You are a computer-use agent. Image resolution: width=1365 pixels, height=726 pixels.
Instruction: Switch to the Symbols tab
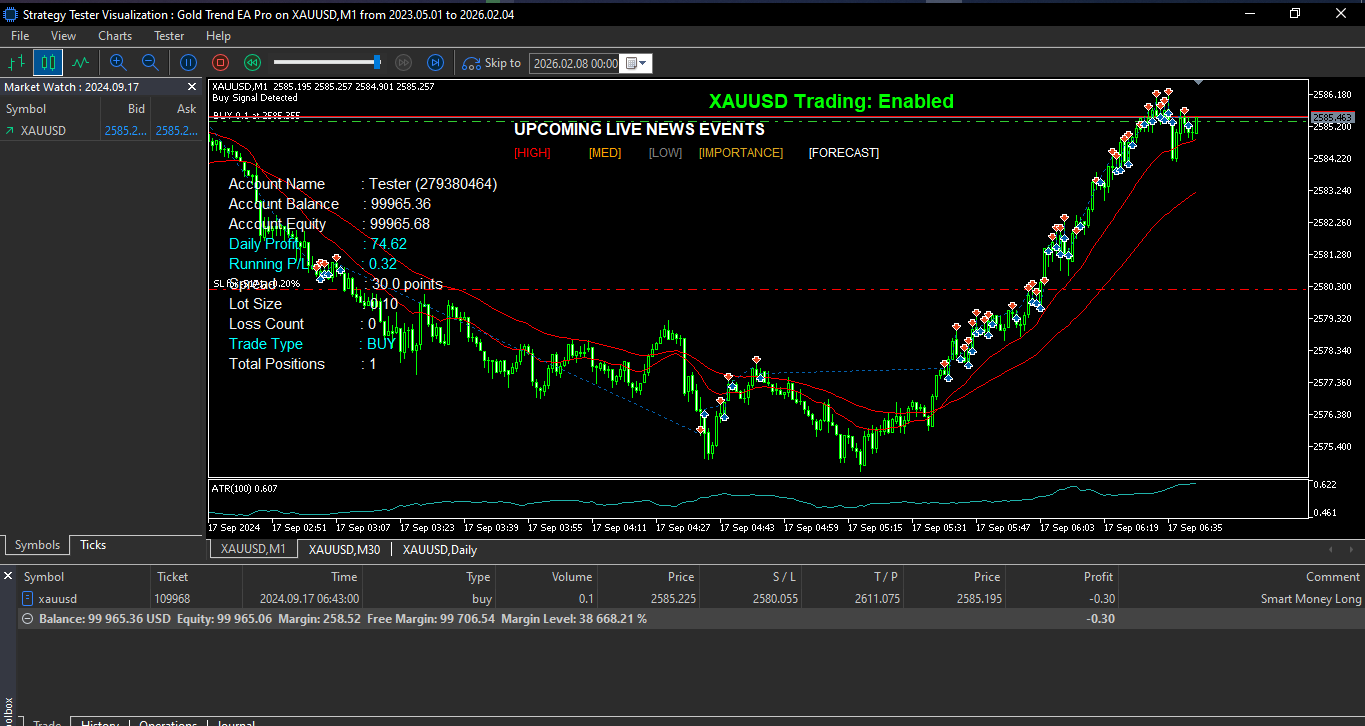click(x=37, y=545)
